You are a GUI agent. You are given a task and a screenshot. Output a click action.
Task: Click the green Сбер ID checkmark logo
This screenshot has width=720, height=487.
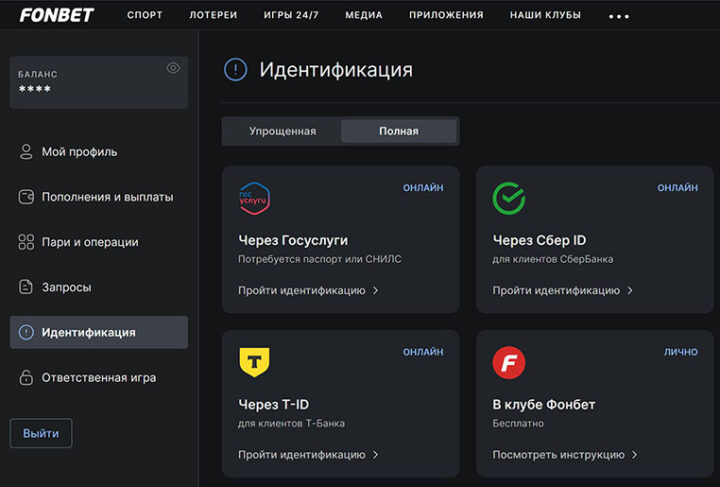point(509,198)
